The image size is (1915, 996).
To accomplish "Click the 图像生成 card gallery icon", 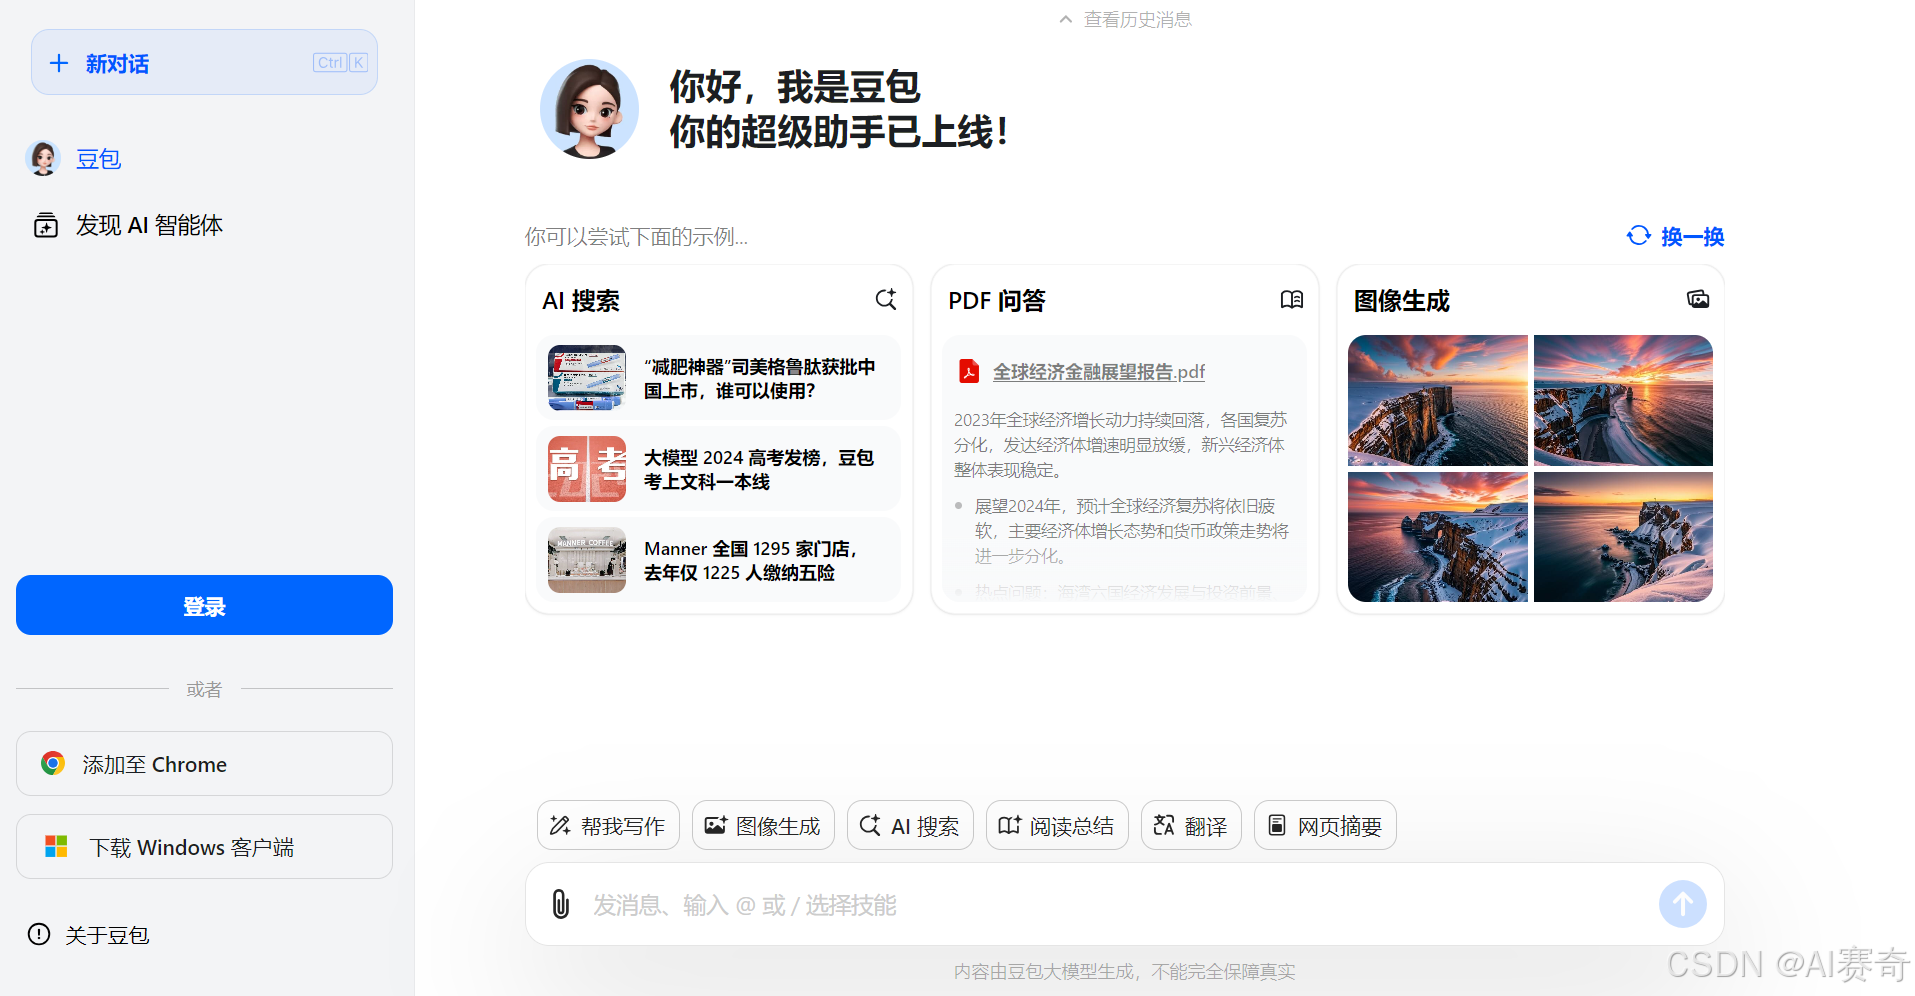I will 1698,299.
